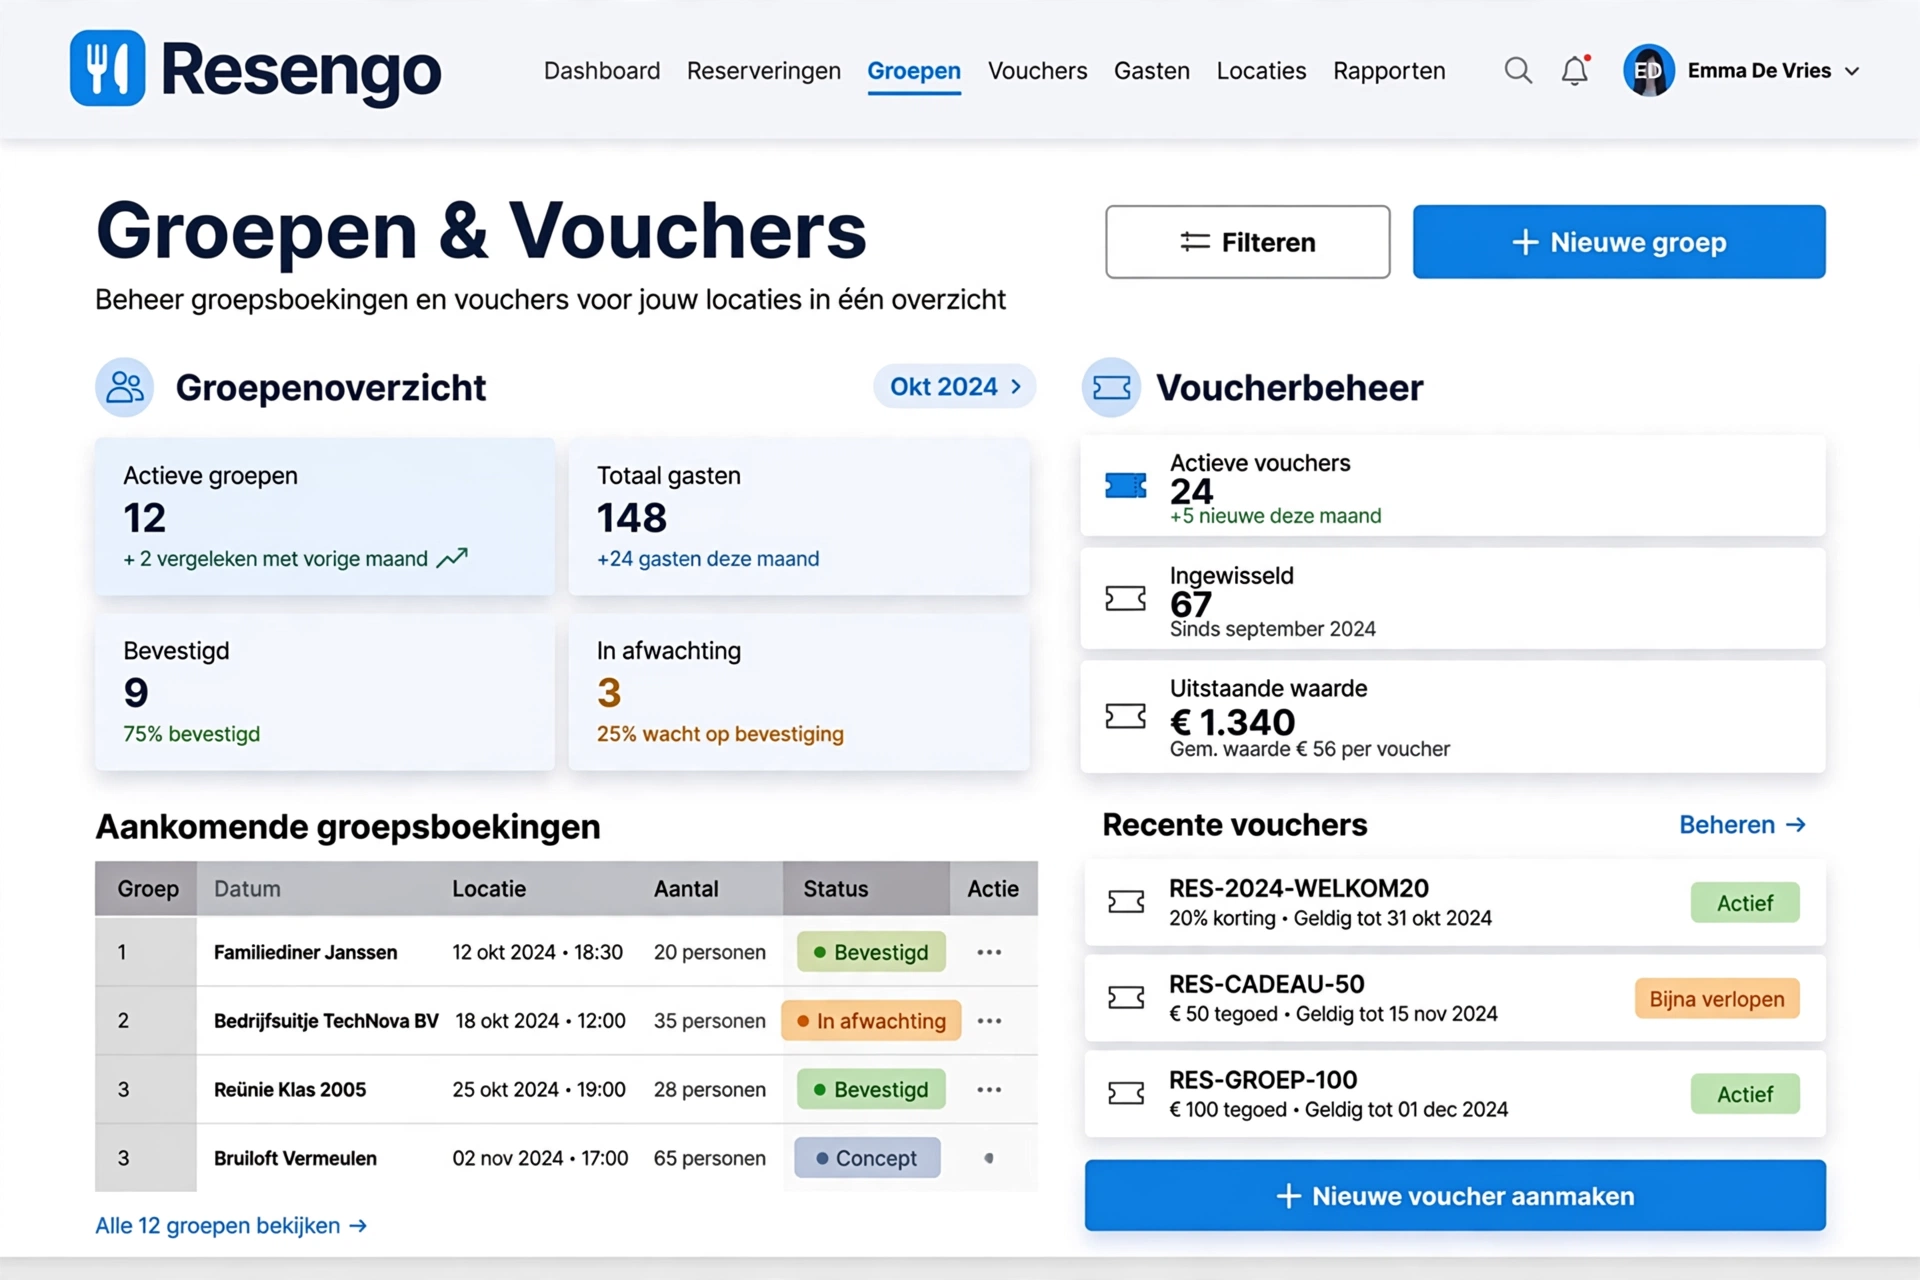Click Bevestigd status of Reünie Klas 2005
Screen dimensions: 1920x1280
(x=871, y=1089)
